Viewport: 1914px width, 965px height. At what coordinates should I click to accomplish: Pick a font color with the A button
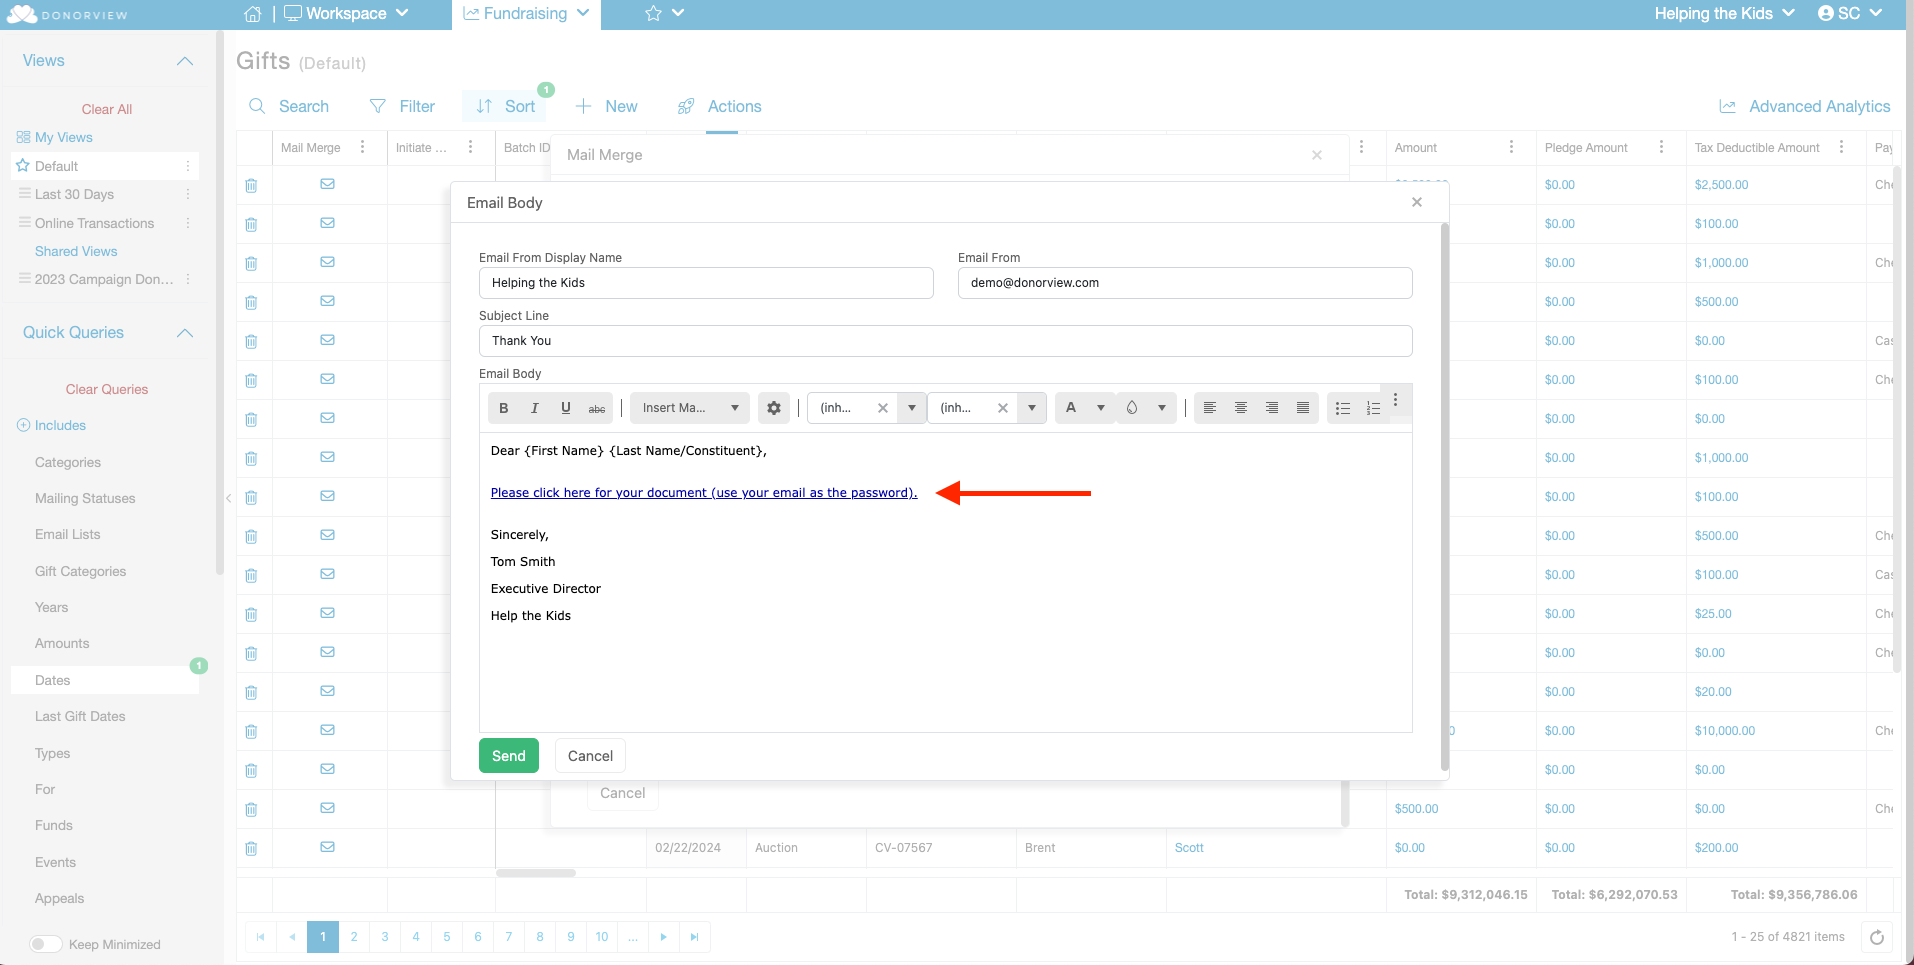(1071, 408)
